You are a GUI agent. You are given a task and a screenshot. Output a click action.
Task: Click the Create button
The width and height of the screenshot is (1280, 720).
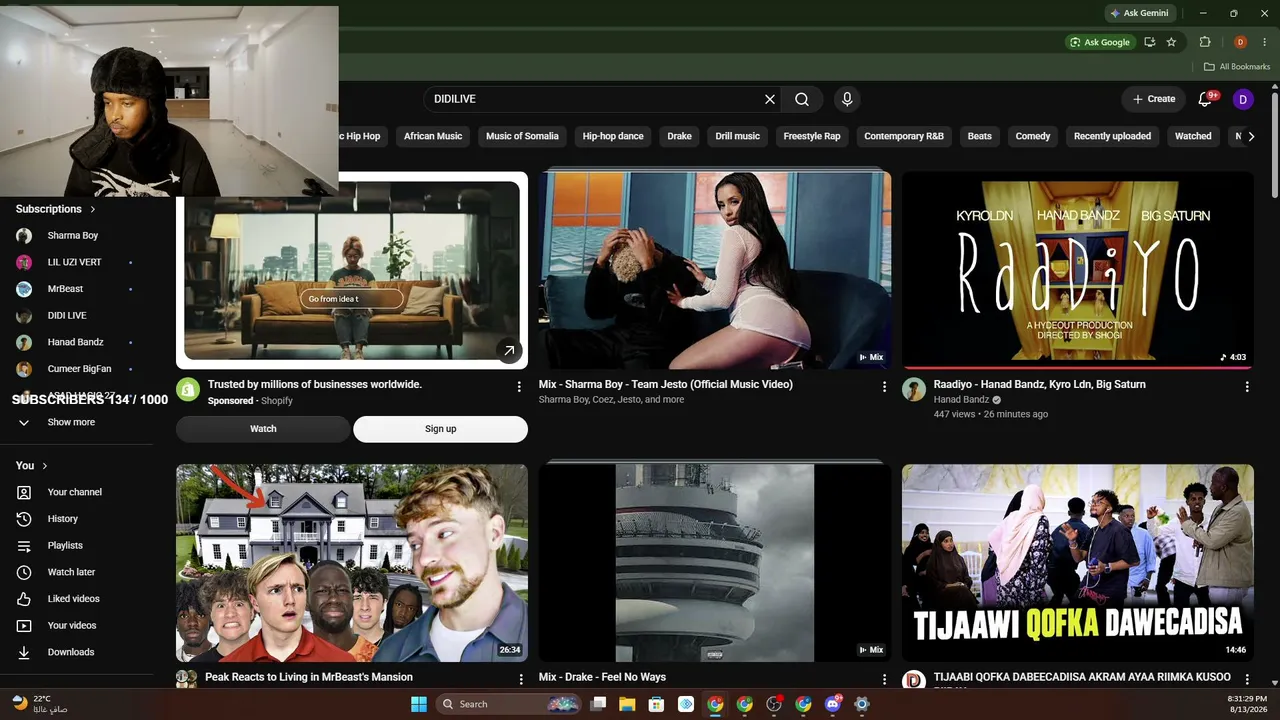(1153, 99)
